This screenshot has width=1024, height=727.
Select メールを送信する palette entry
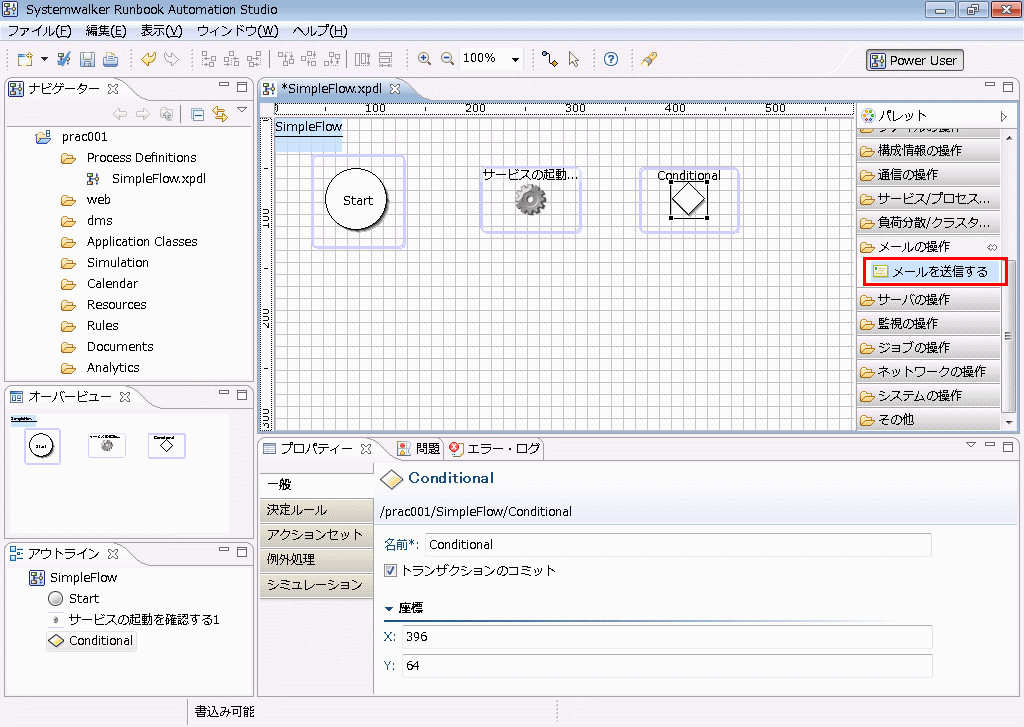pos(935,272)
